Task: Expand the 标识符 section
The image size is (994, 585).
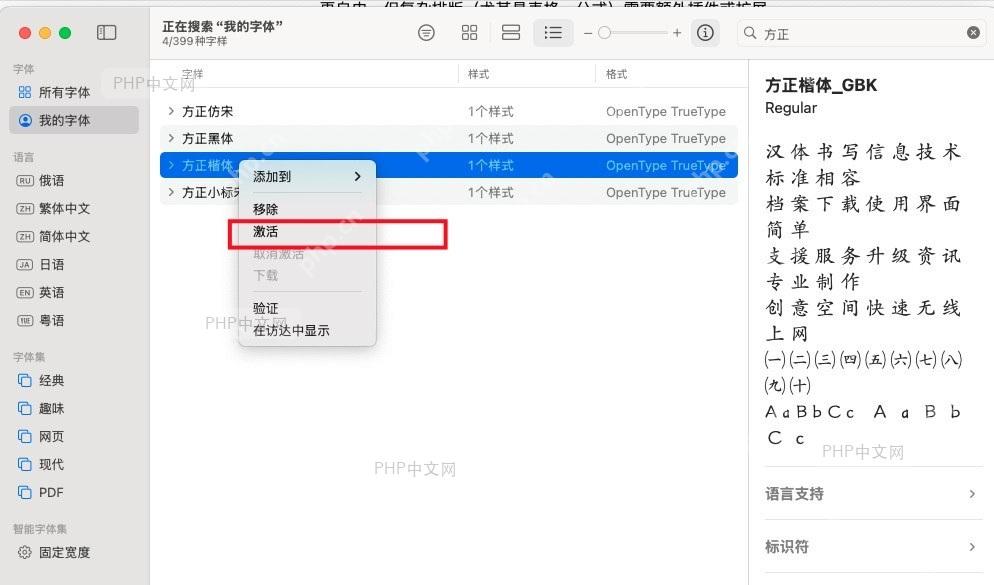Action: (x=873, y=546)
